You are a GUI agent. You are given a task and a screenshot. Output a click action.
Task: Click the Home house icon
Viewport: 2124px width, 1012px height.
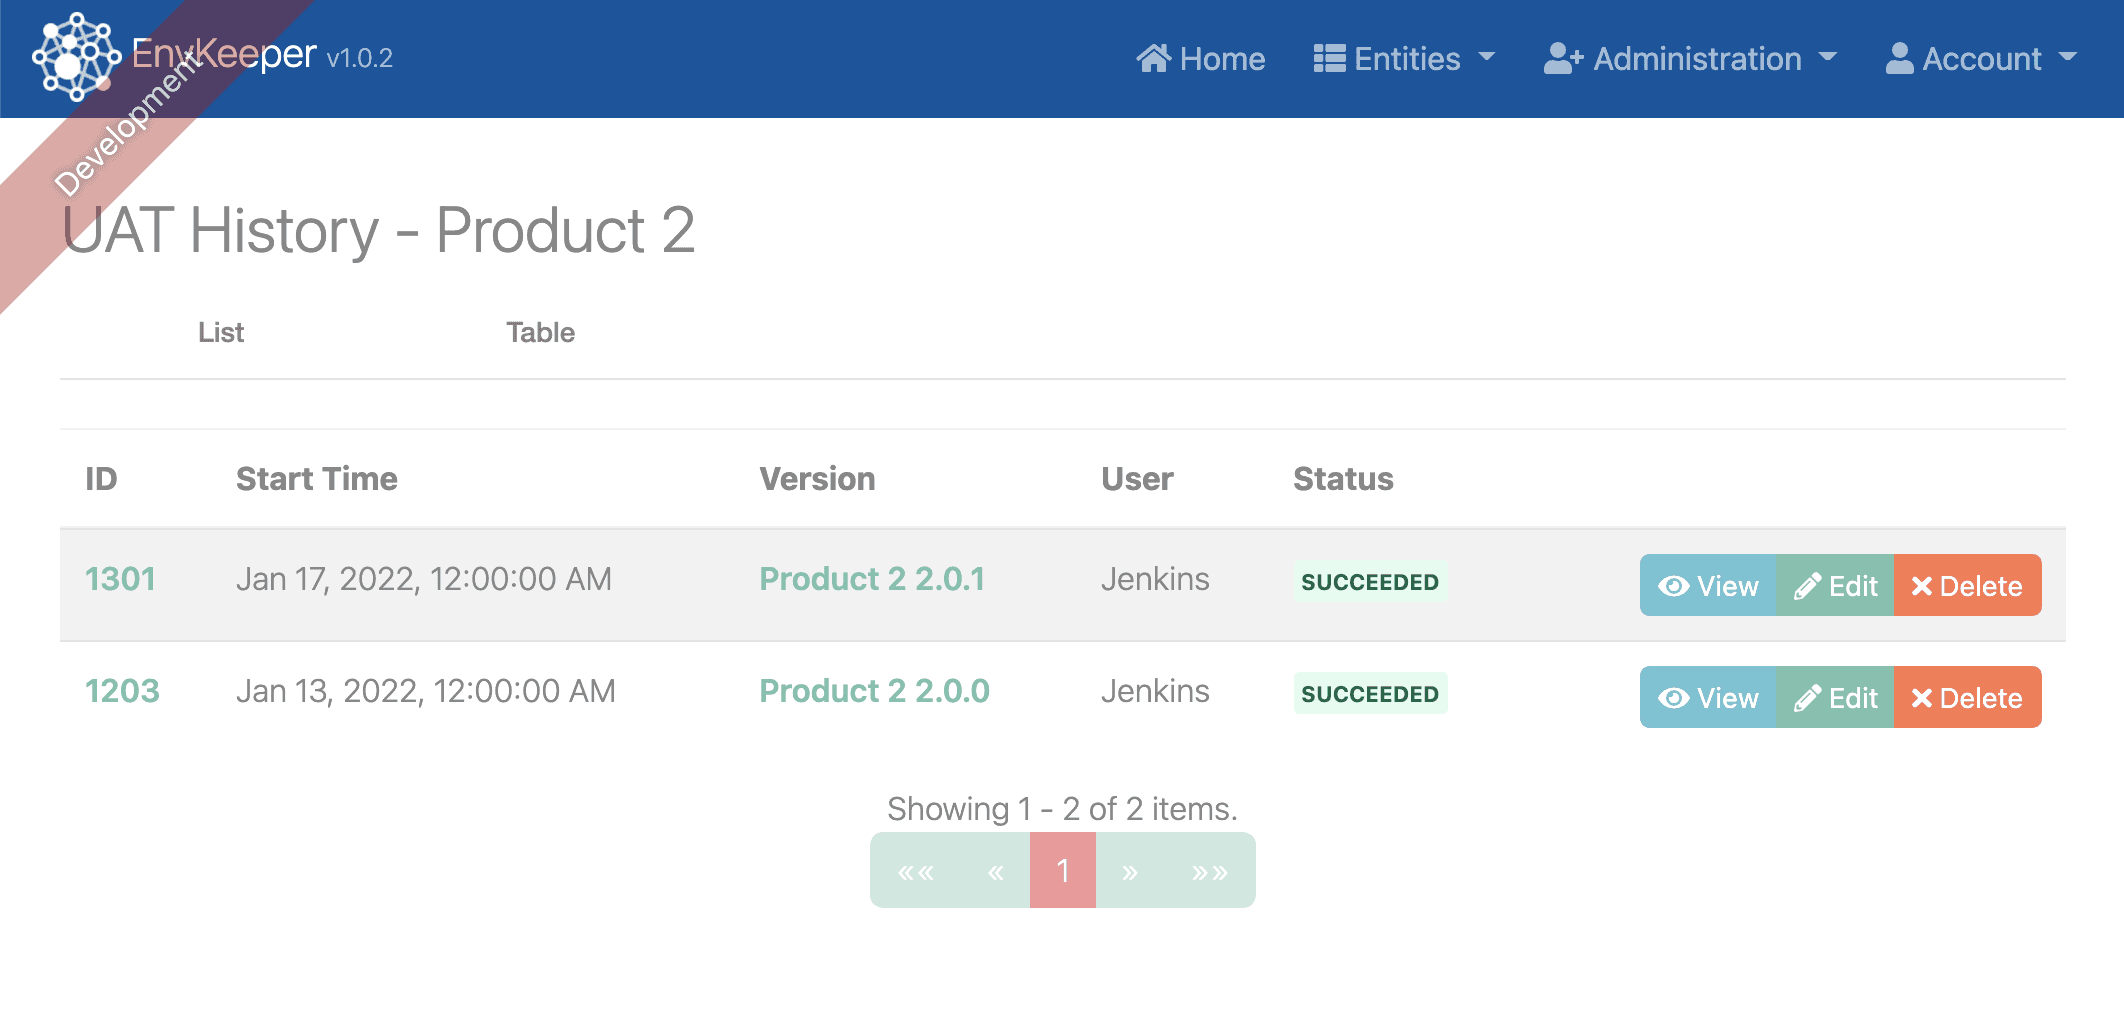pos(1153,59)
